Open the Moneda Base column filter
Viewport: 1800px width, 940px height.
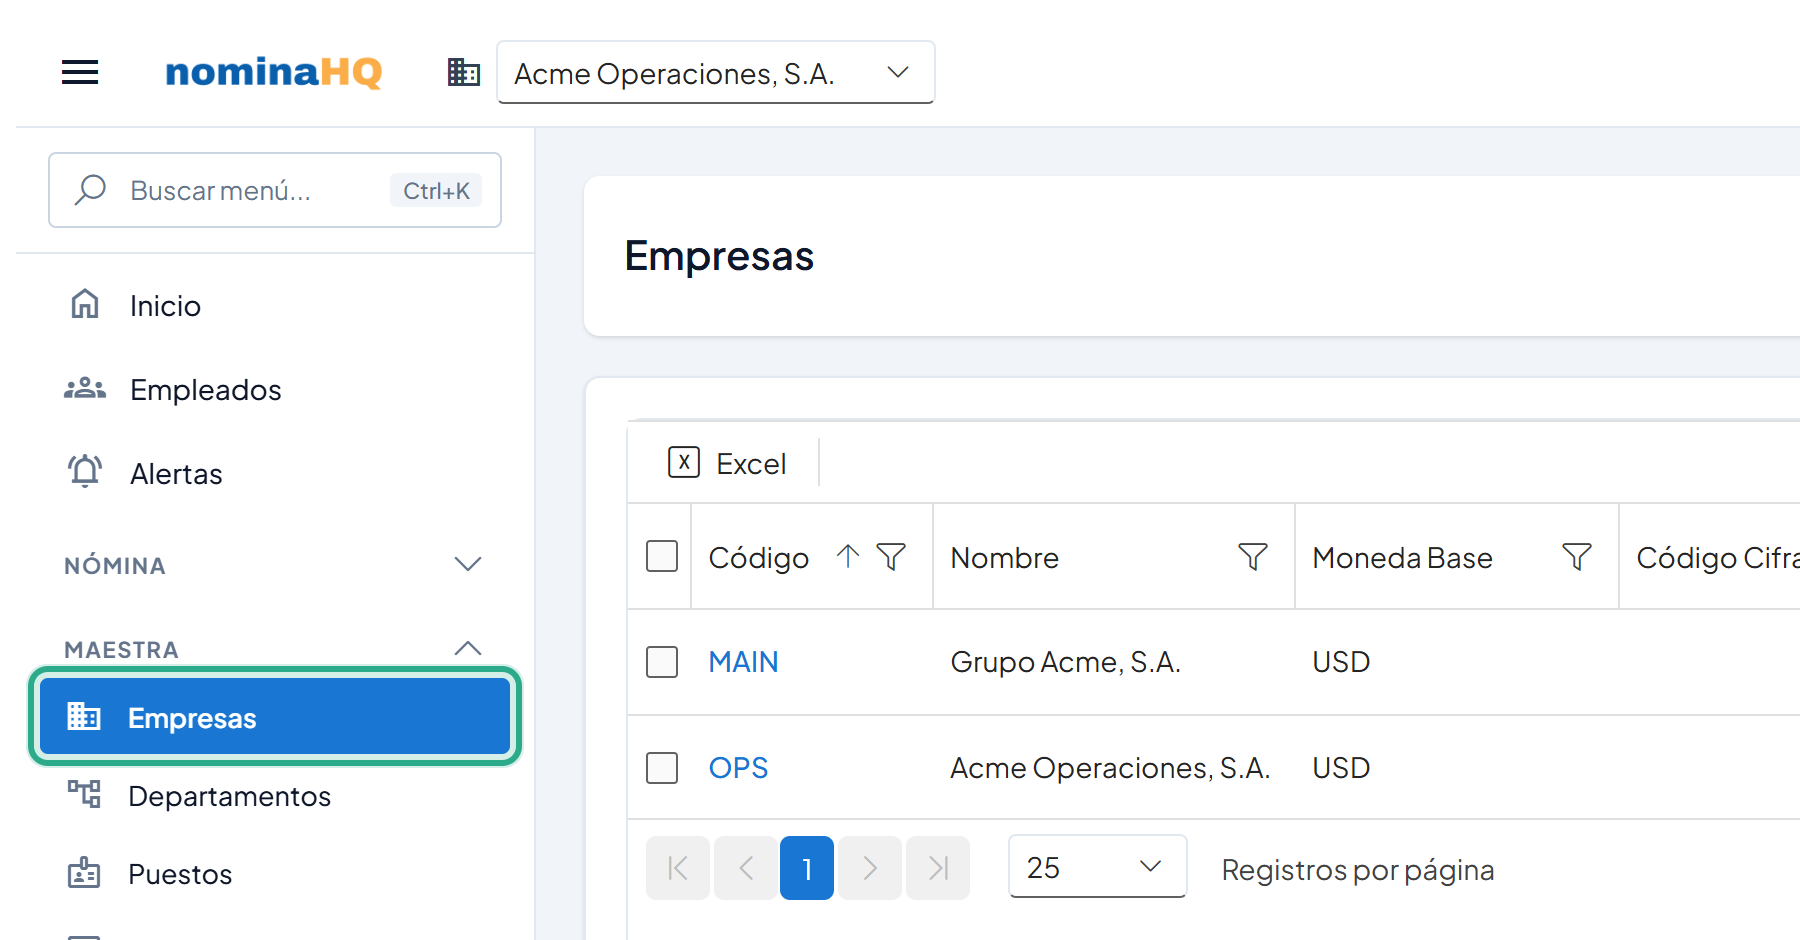(x=1577, y=556)
